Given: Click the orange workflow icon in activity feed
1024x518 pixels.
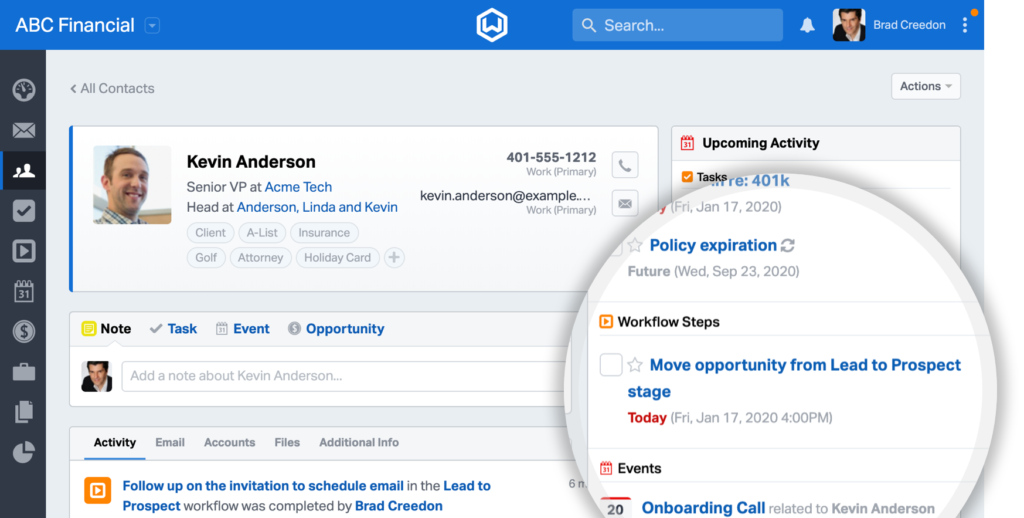Looking at the screenshot, I should coord(97,490).
